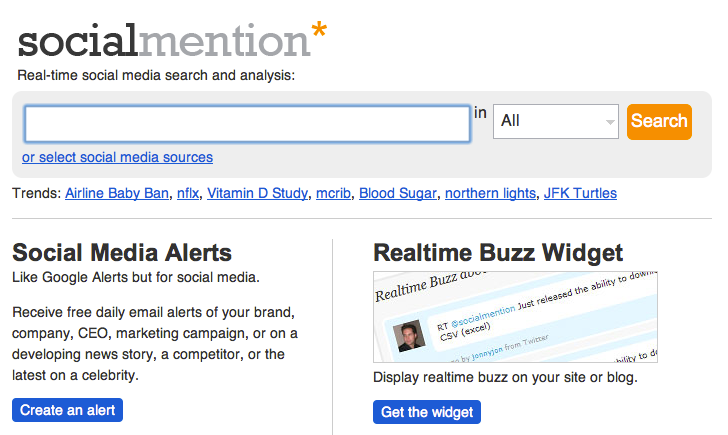Open the Vitamin D Study trend

[257, 193]
